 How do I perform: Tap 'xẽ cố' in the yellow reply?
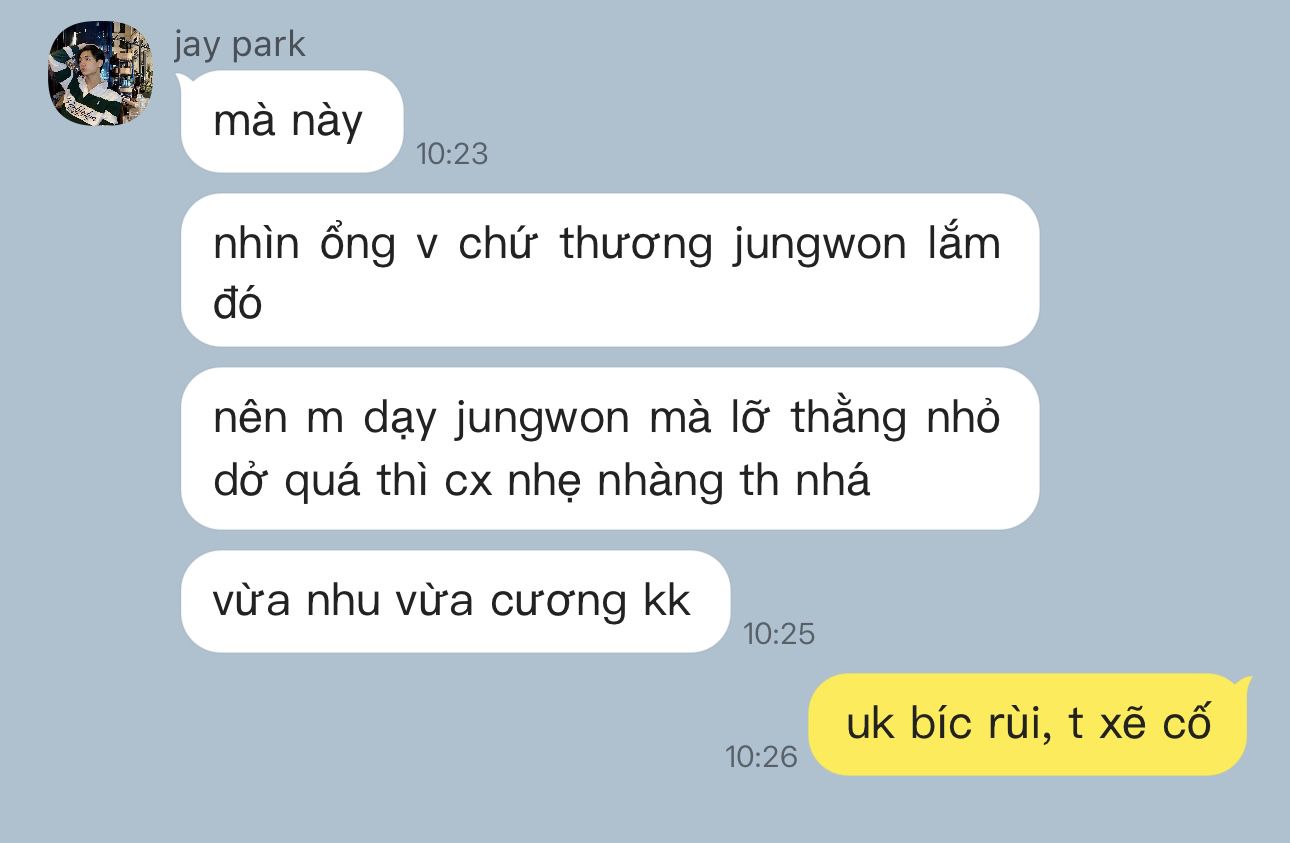point(1155,723)
